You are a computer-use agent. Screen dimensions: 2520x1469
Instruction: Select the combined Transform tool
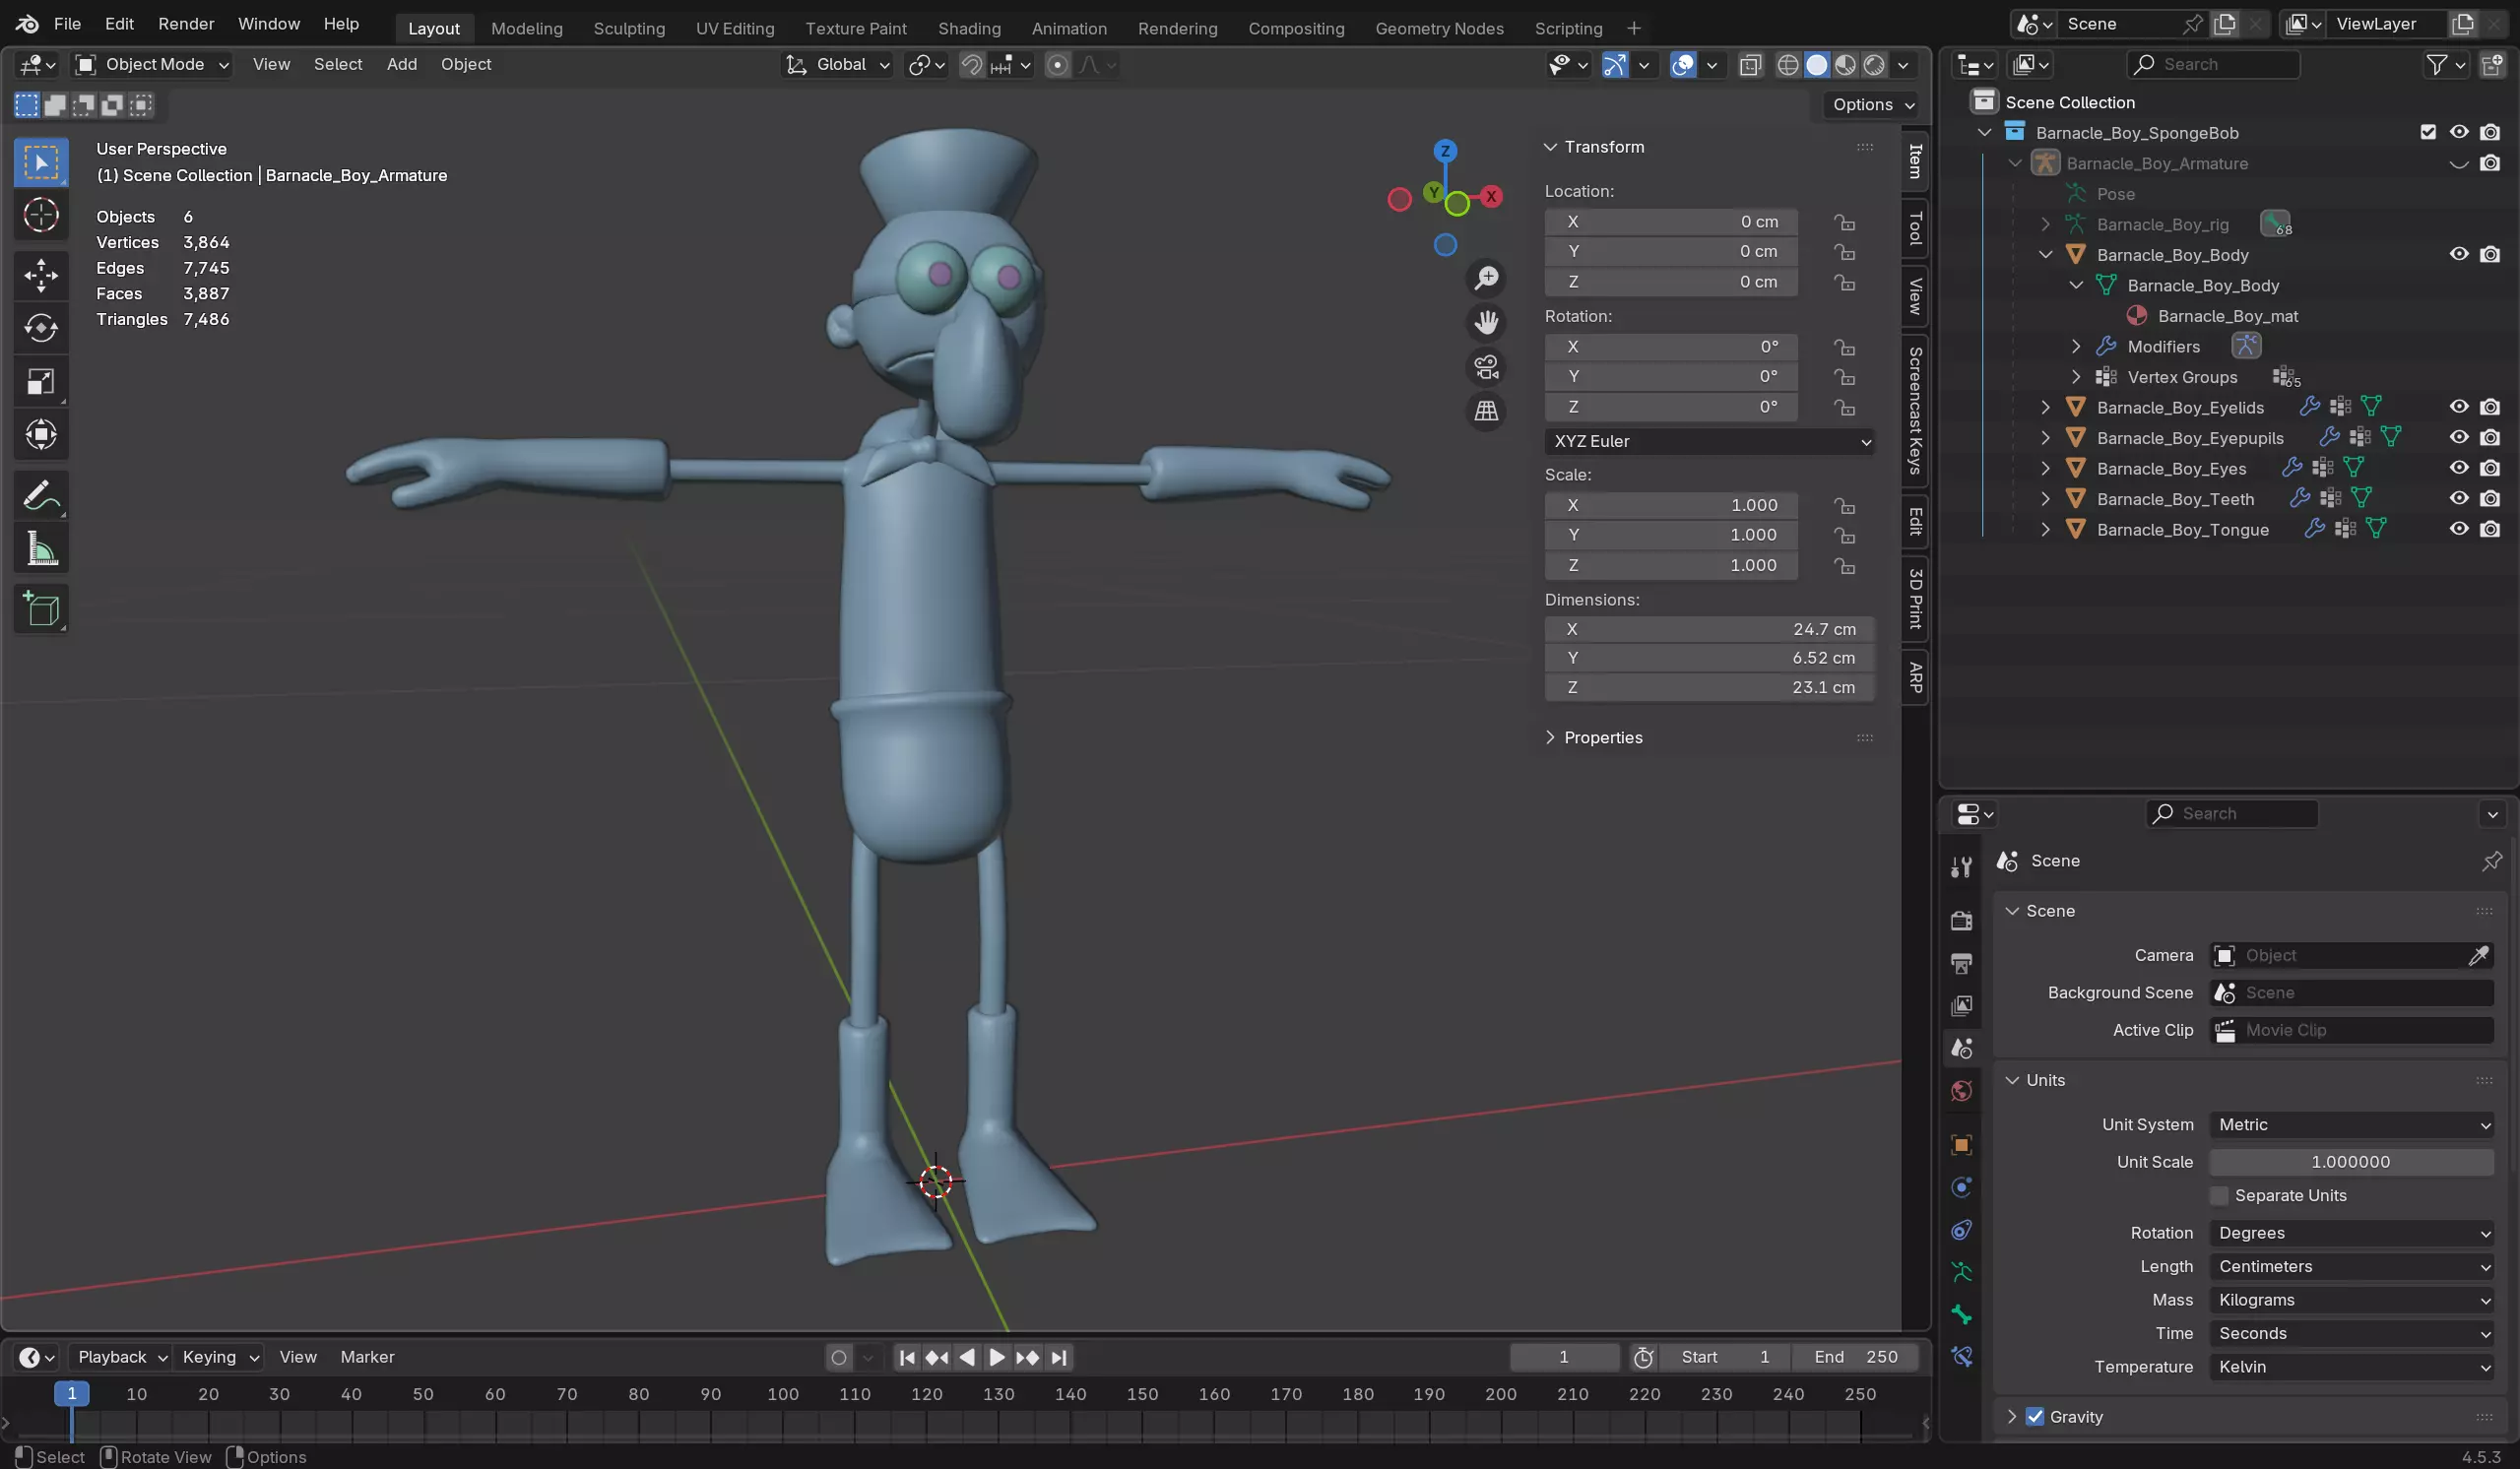[41, 434]
